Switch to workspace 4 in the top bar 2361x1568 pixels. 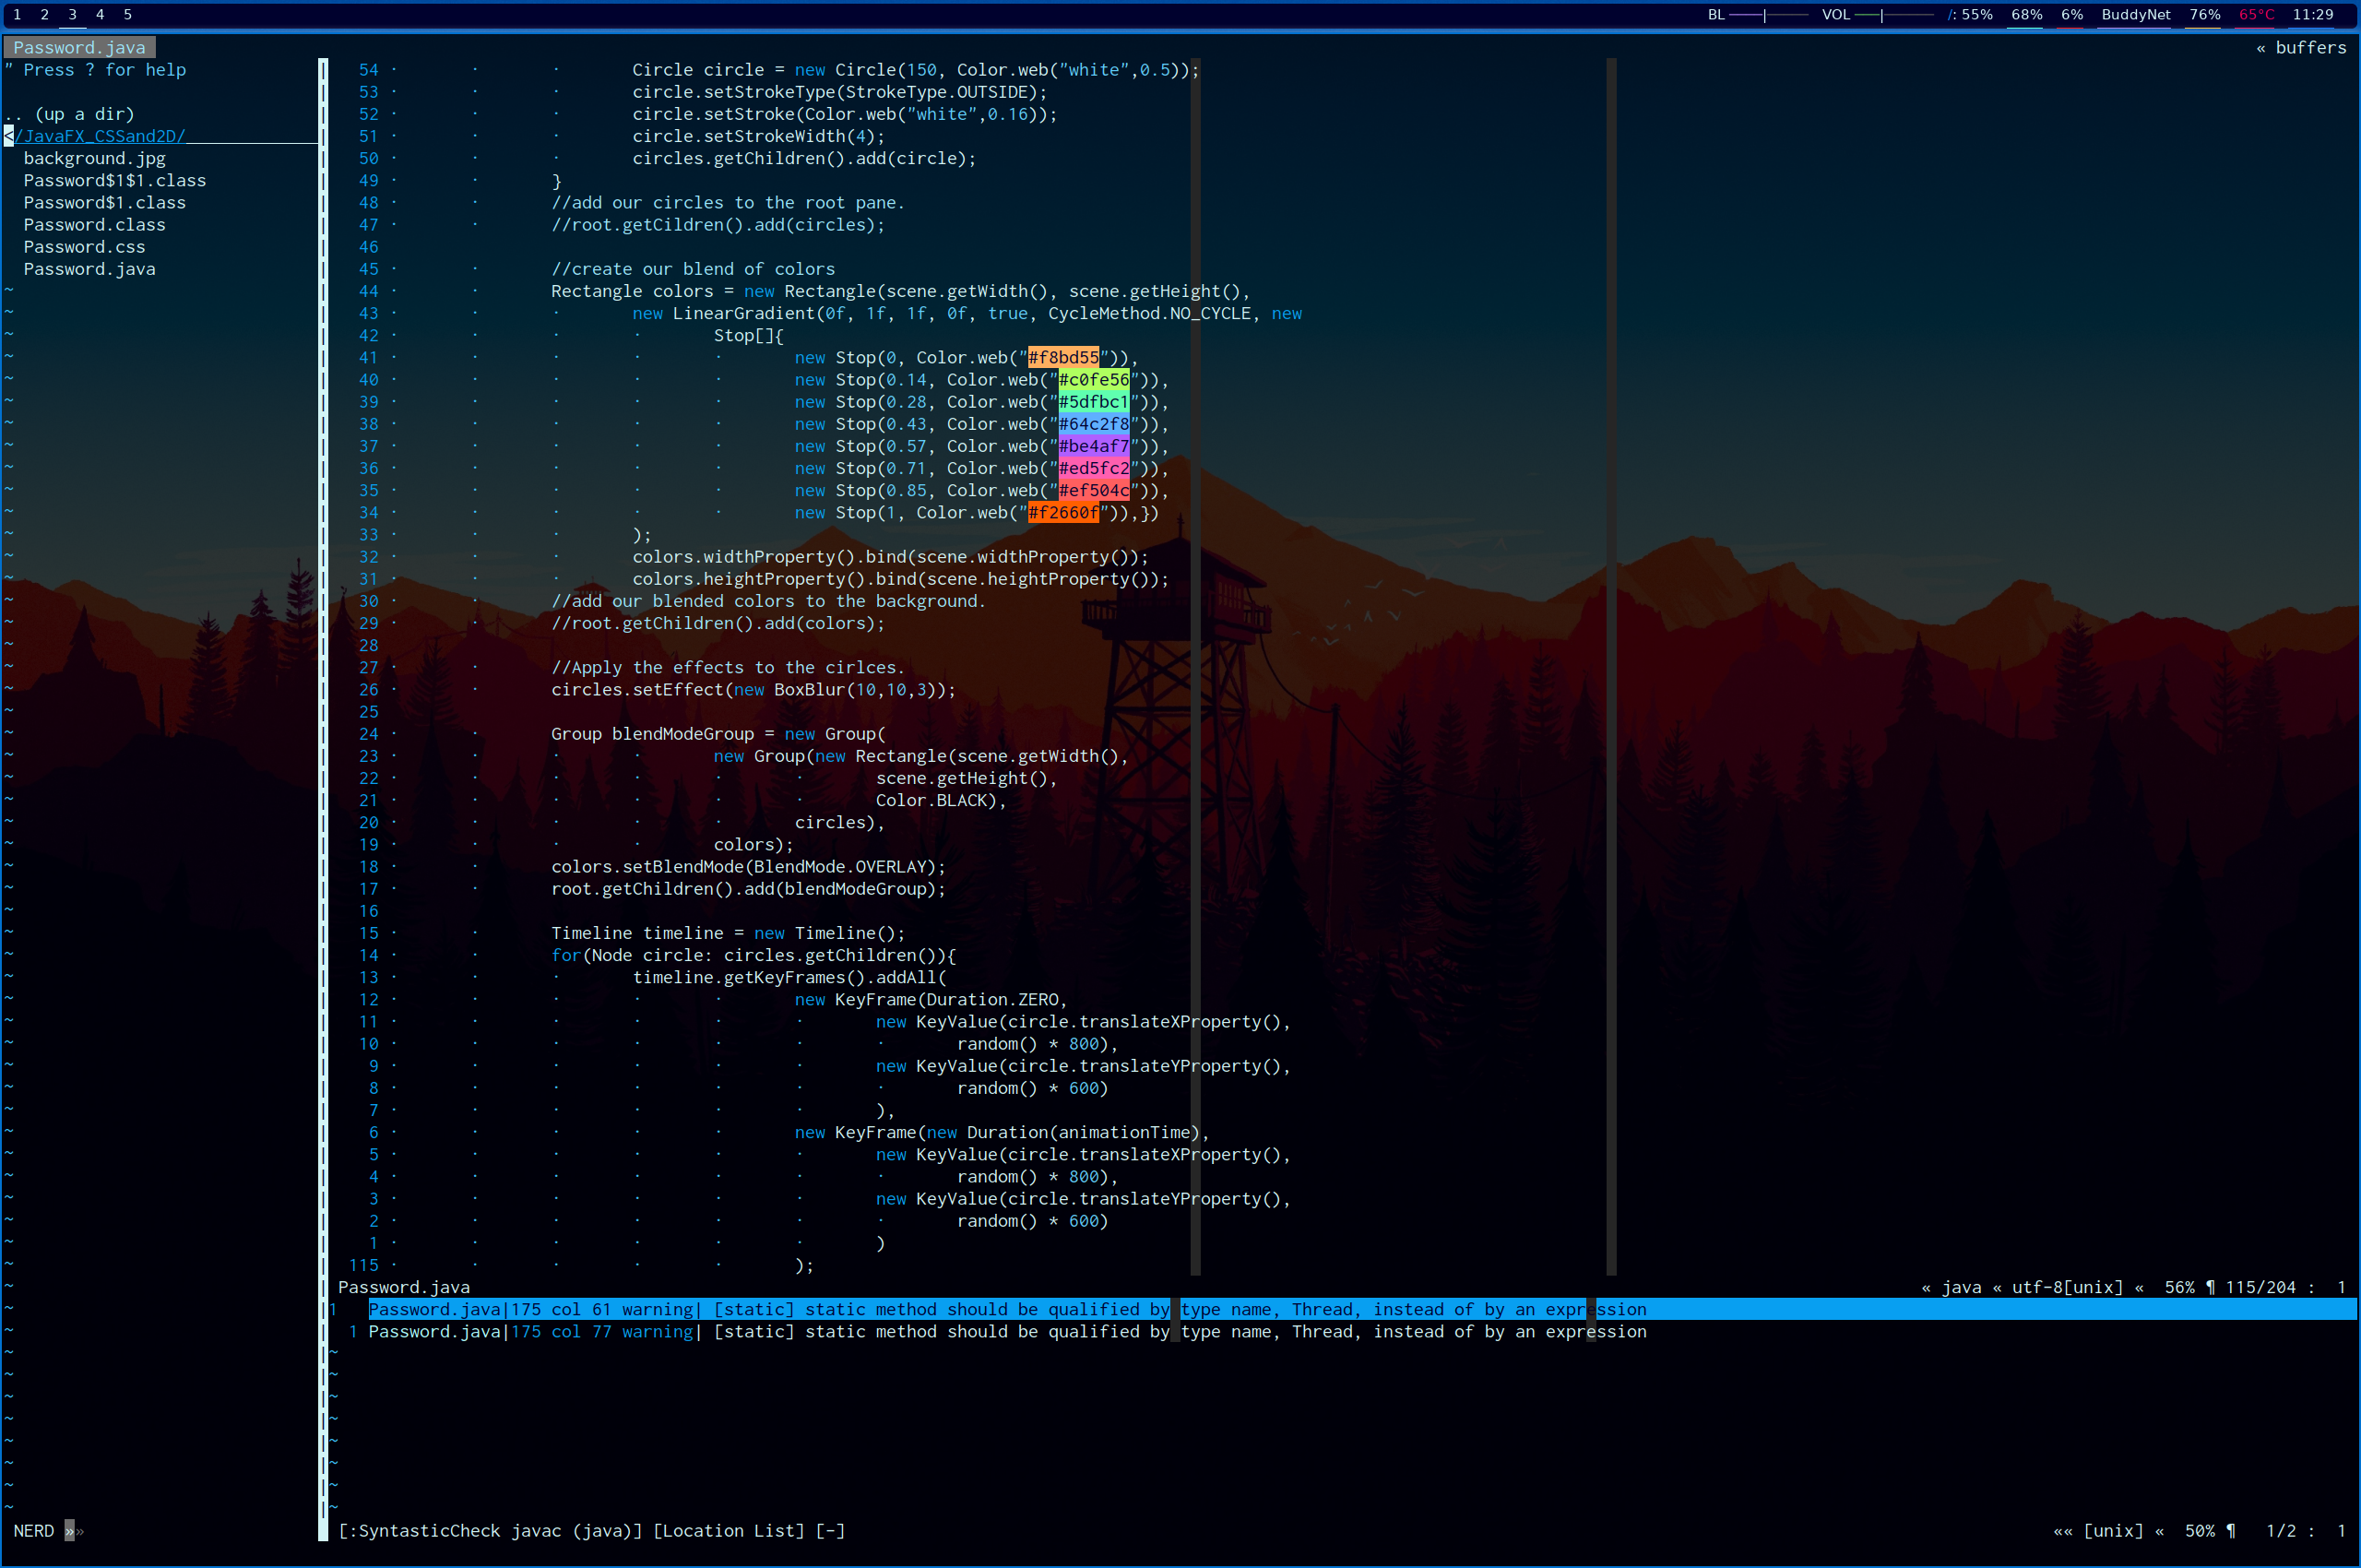100,14
